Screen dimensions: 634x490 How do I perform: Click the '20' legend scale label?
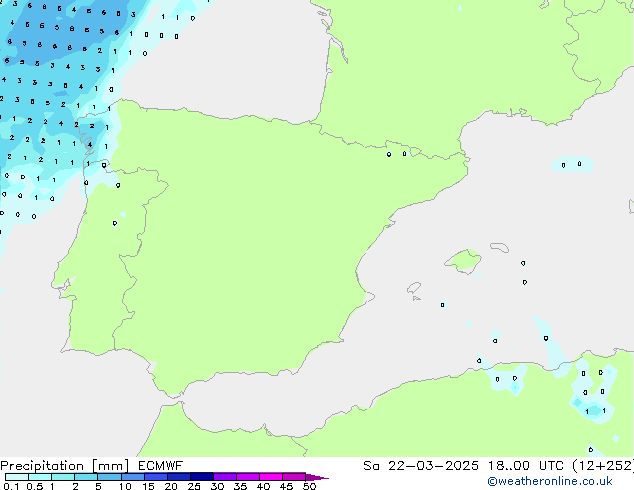point(171,486)
